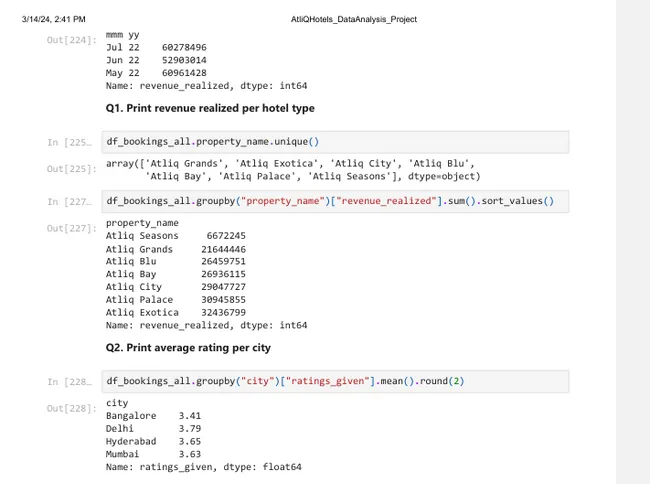Click the Atliq City revenue 29047727
Image resolution: width=650 pixels, height=484 pixels.
point(223,287)
